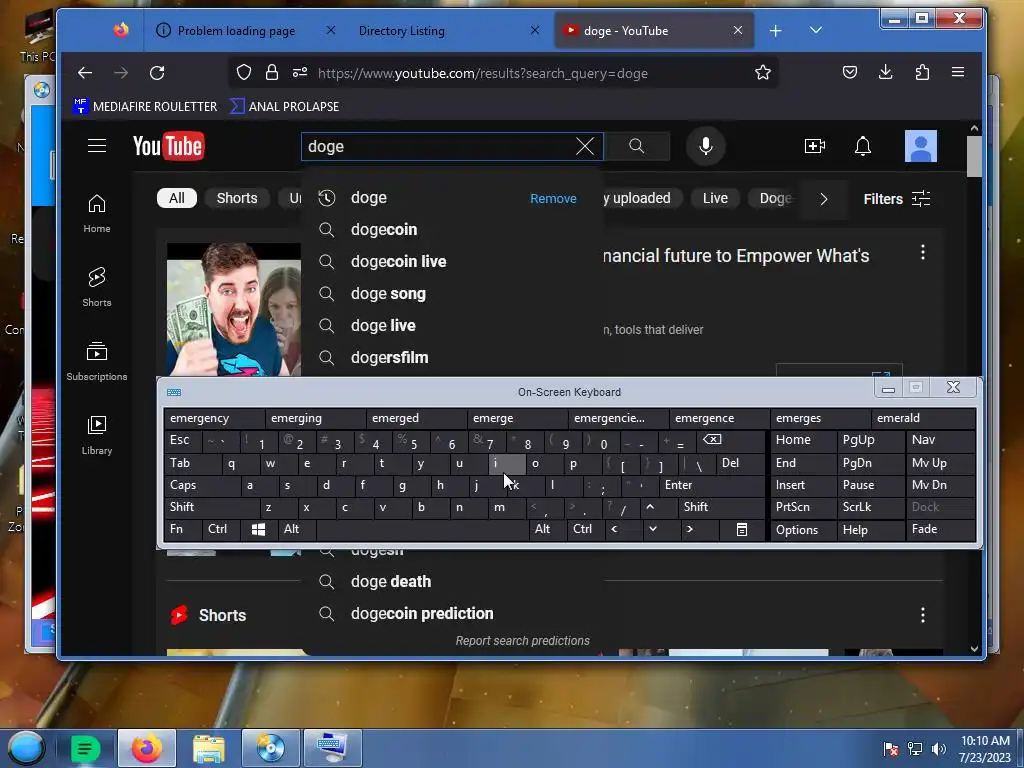Image resolution: width=1024 pixels, height=768 pixels.
Task: Click the Options key on keyboard
Action: coord(803,530)
